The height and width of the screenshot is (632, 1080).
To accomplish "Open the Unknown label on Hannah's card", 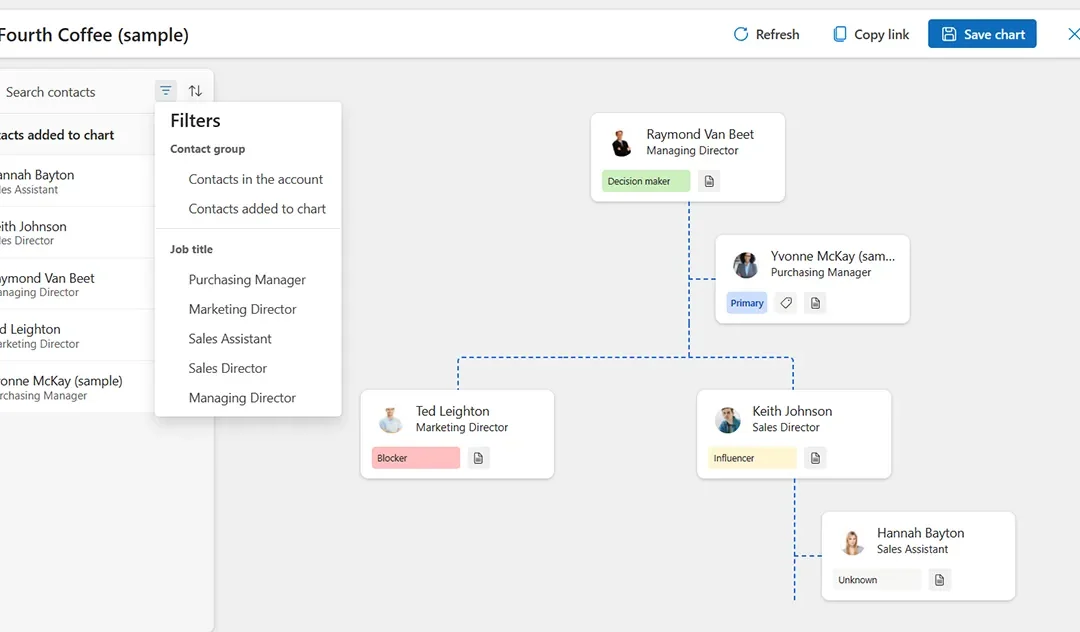I will (877, 580).
